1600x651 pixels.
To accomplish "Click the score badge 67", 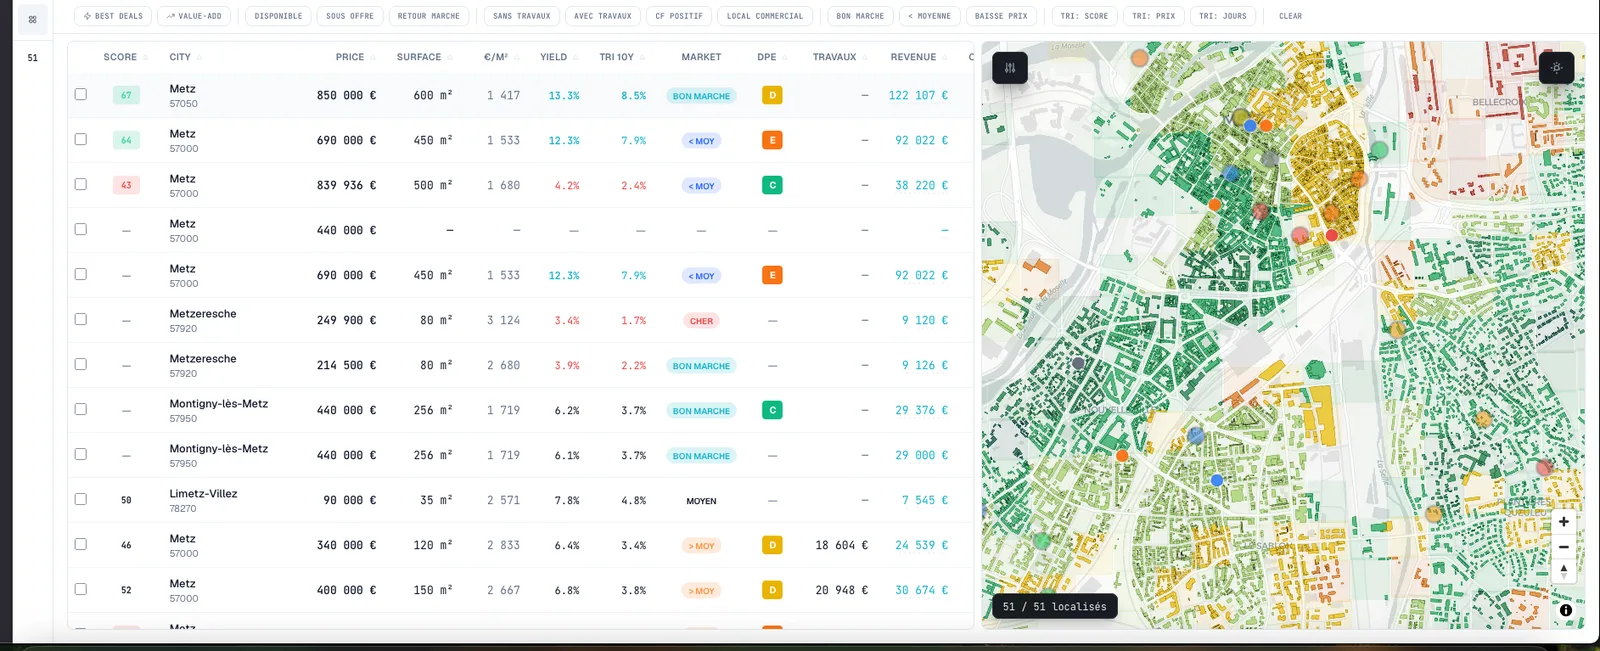I will click(x=126, y=95).
